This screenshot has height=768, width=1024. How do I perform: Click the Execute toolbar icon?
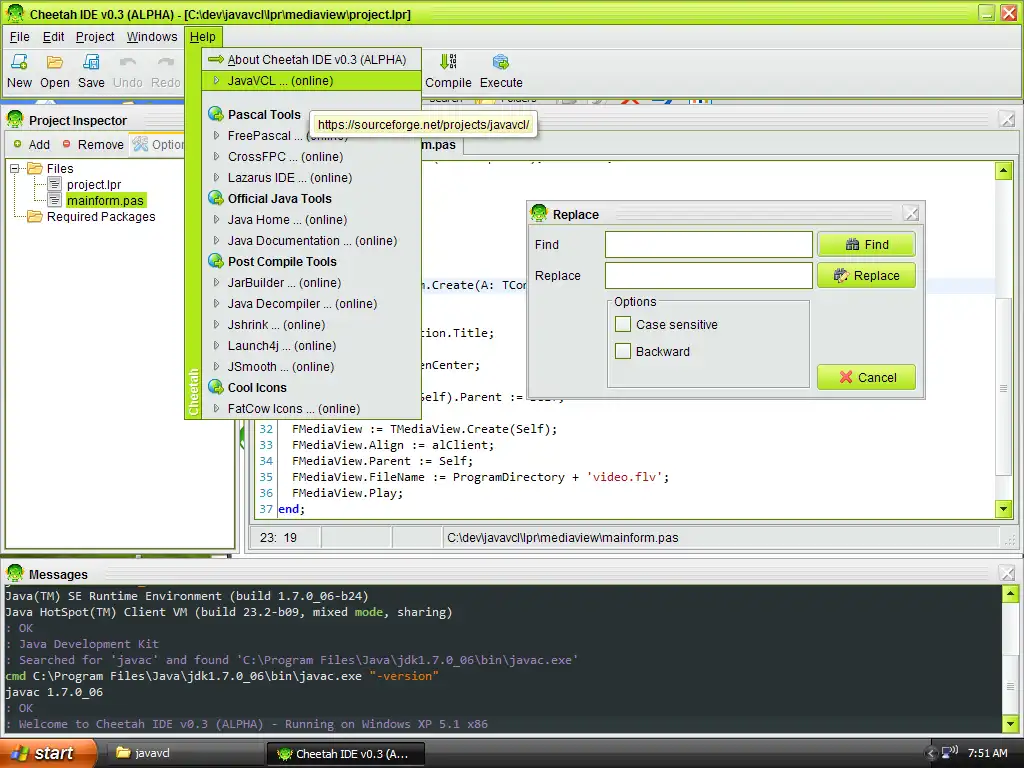tap(501, 62)
